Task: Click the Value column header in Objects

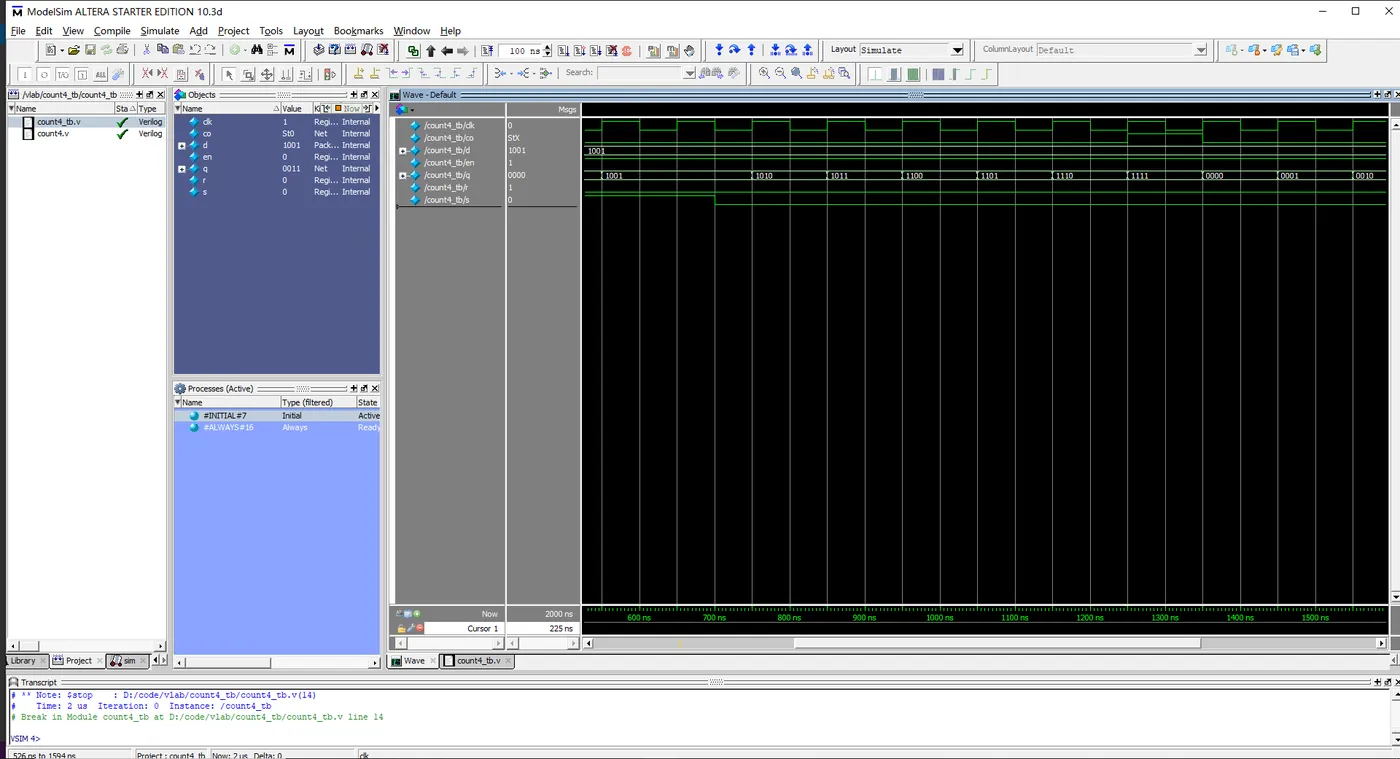Action: click(295, 108)
